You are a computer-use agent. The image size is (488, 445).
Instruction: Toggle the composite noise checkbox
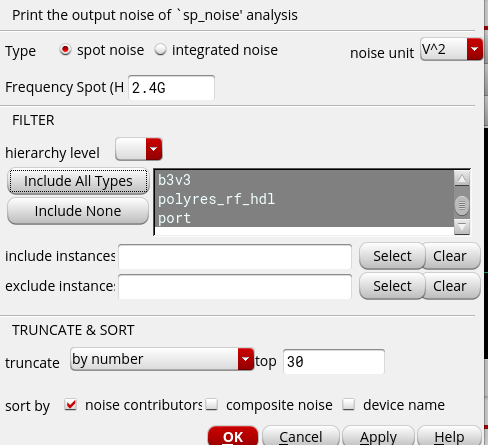212,404
